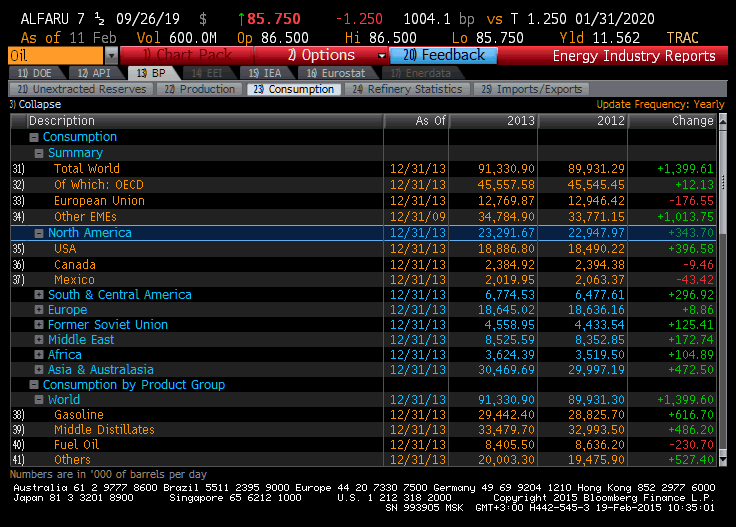Viewport: 736px width, 527px height.
Task: Select the Gasoline row
Action: (363, 415)
